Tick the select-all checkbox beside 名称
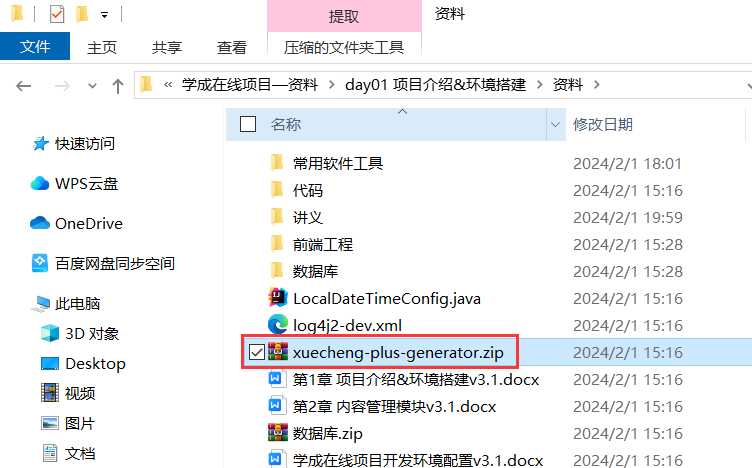 click(x=247, y=124)
